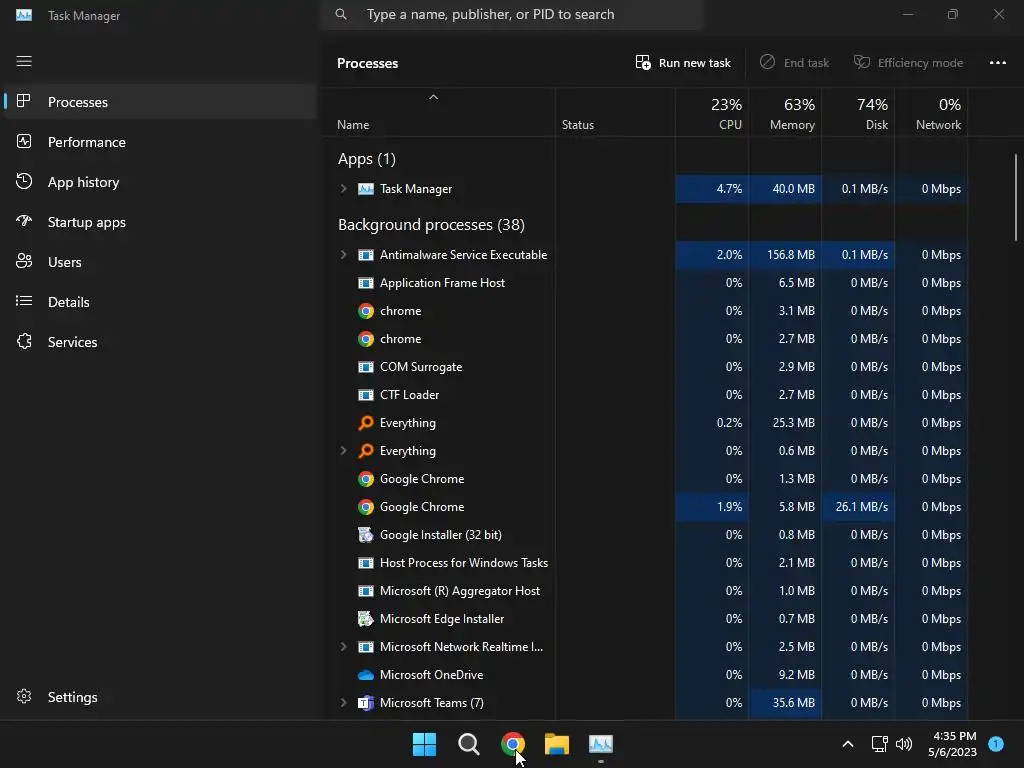Click the search magnifier icon in title bar
The width and height of the screenshot is (1024, 768).
(341, 14)
